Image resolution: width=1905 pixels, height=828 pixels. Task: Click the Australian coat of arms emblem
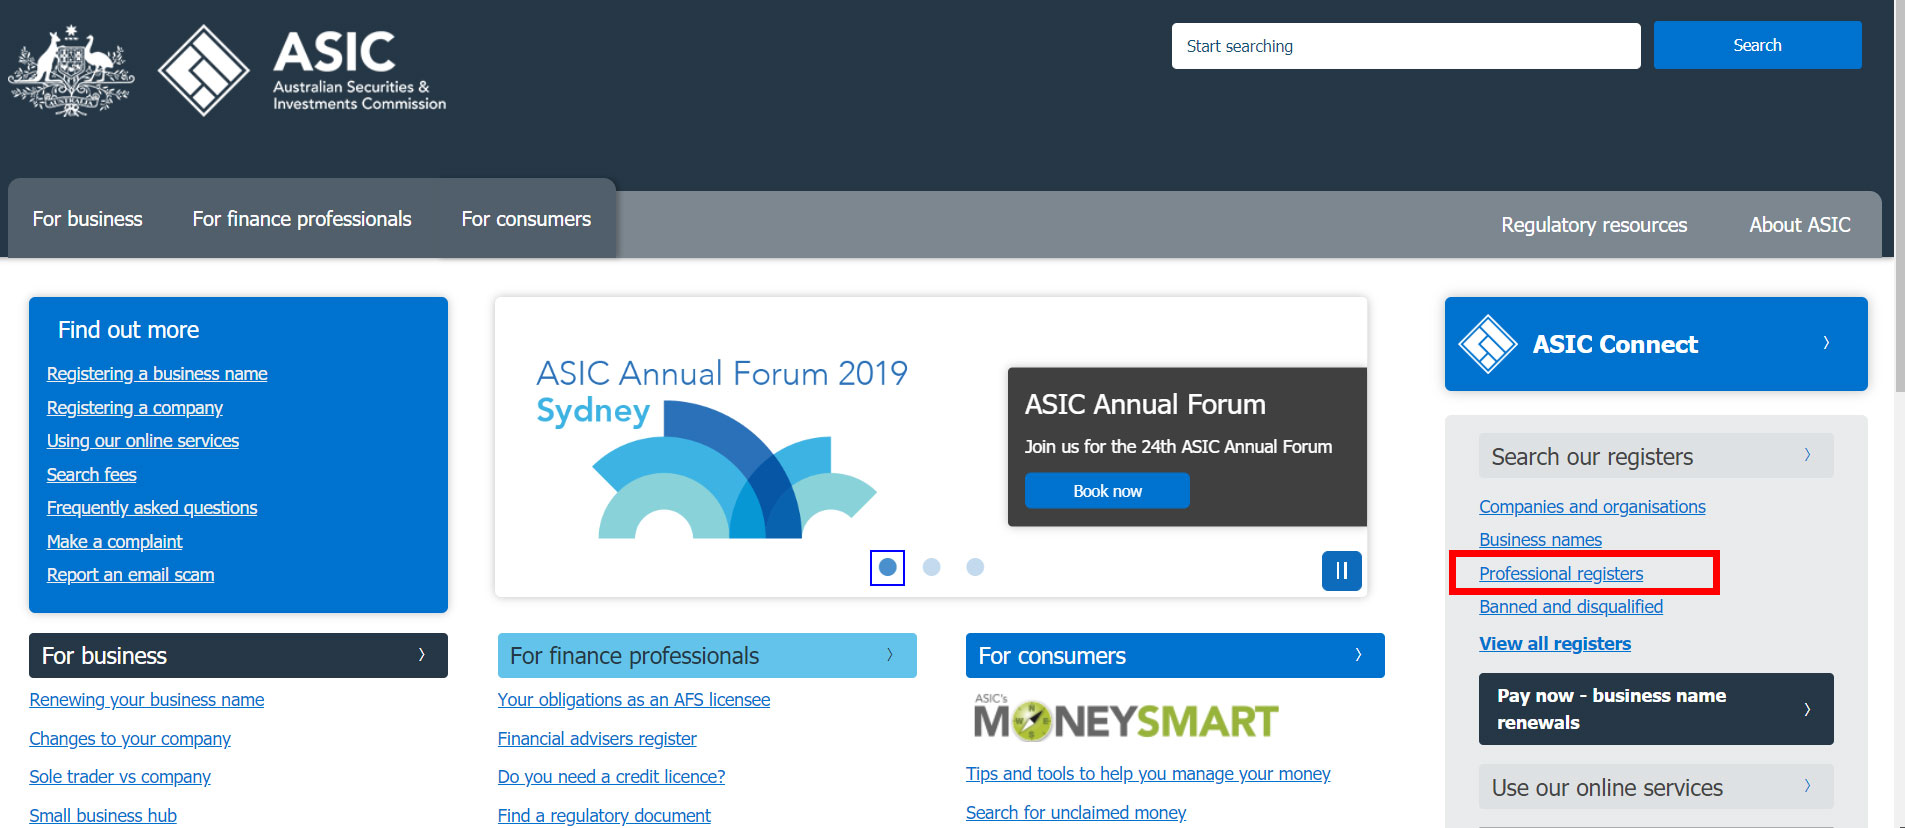(x=71, y=72)
